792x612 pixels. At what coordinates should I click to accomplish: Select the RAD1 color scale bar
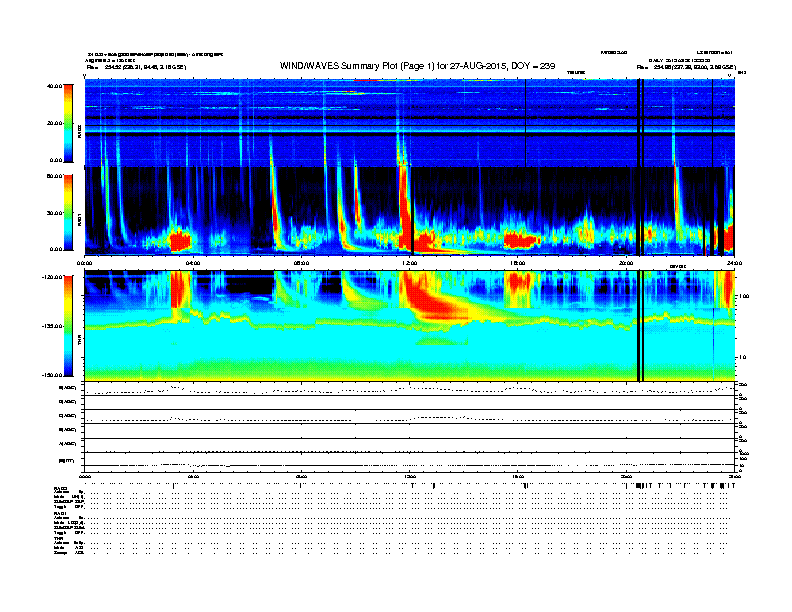click(68, 213)
